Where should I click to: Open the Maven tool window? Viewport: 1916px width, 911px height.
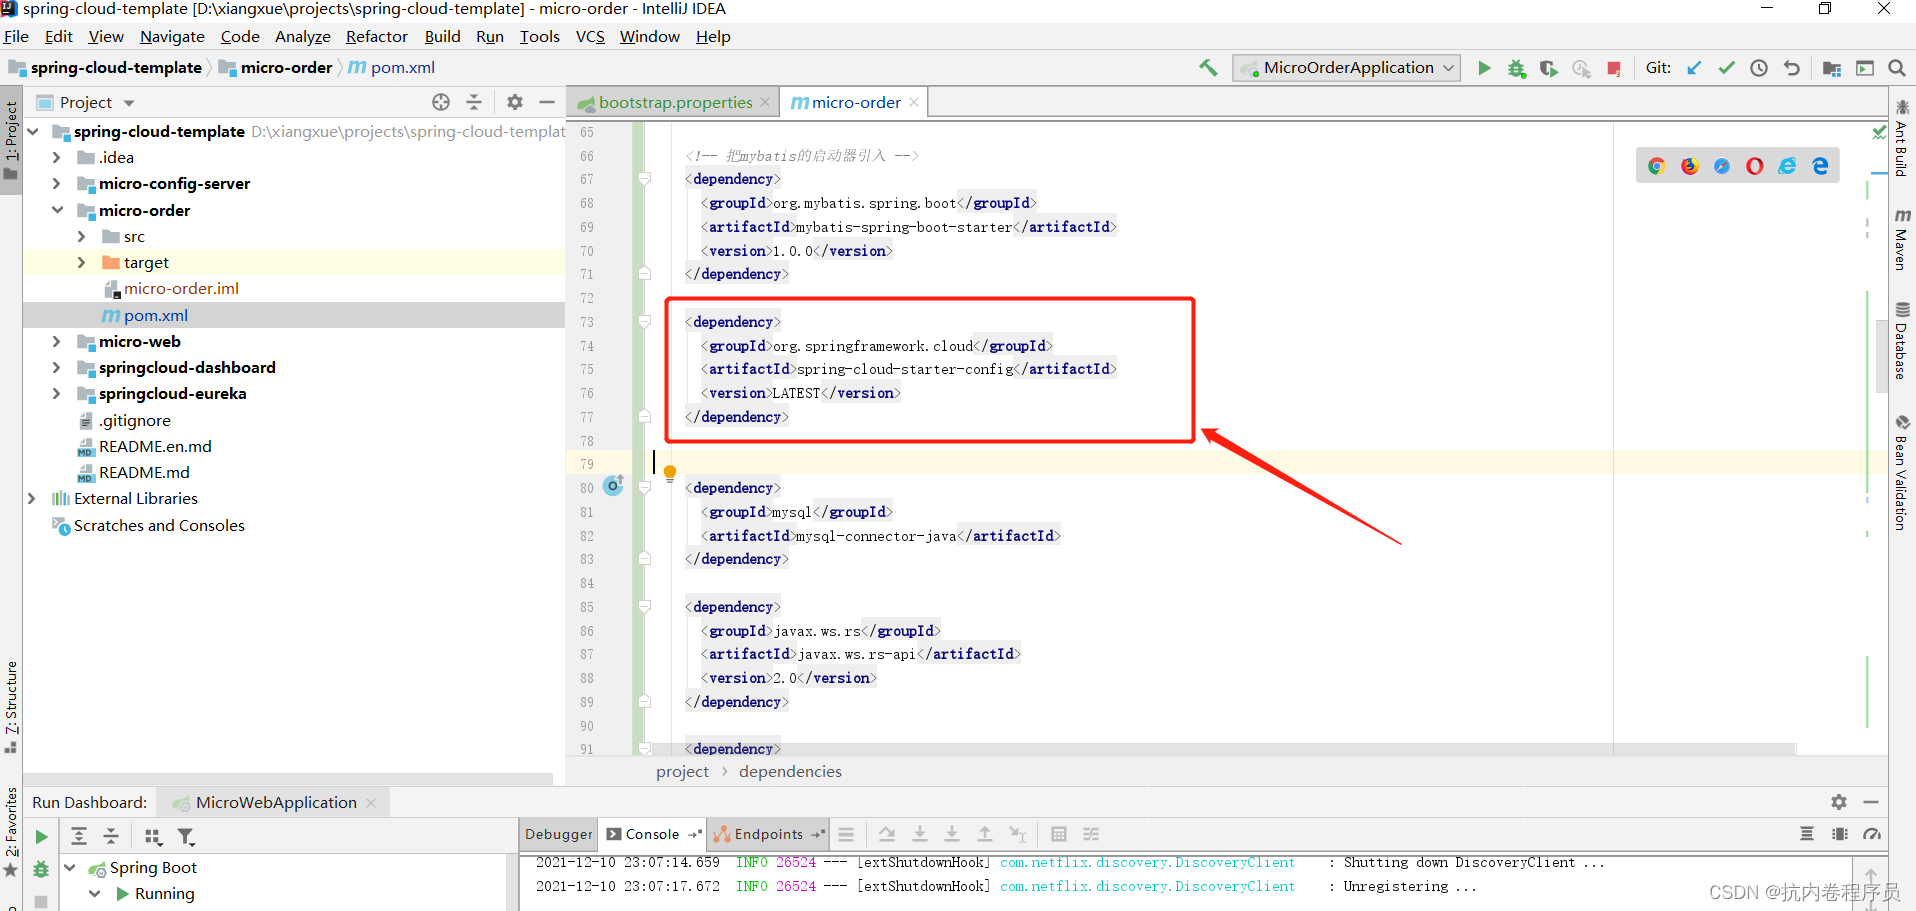(x=1902, y=240)
